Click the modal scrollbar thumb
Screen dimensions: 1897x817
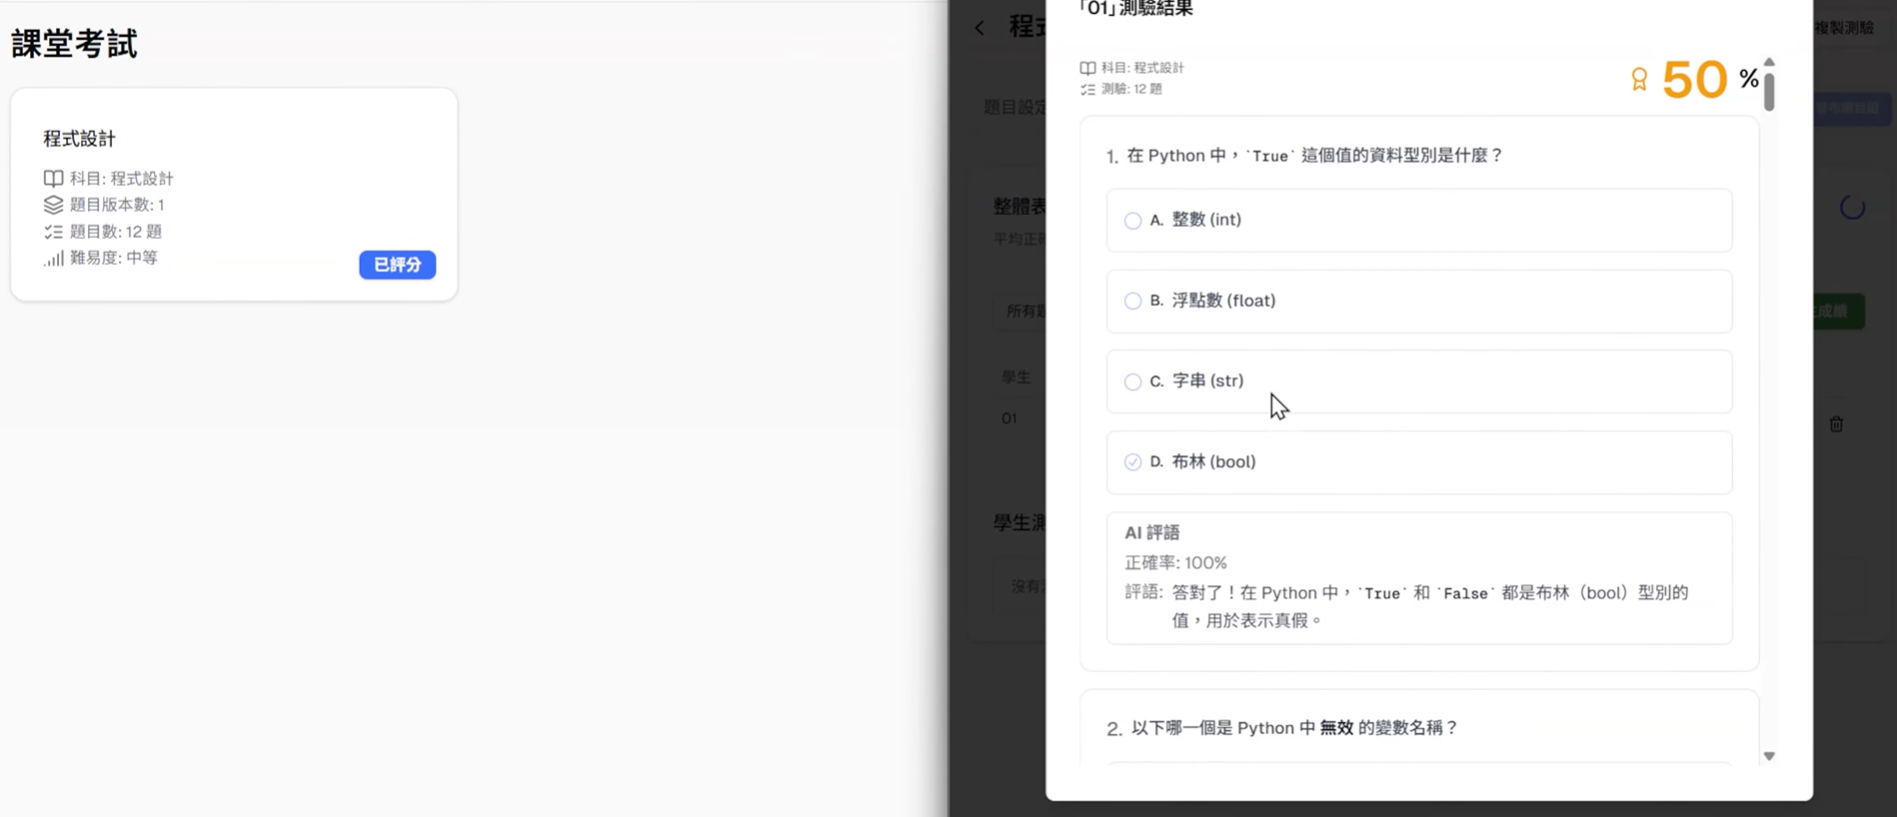1769,90
